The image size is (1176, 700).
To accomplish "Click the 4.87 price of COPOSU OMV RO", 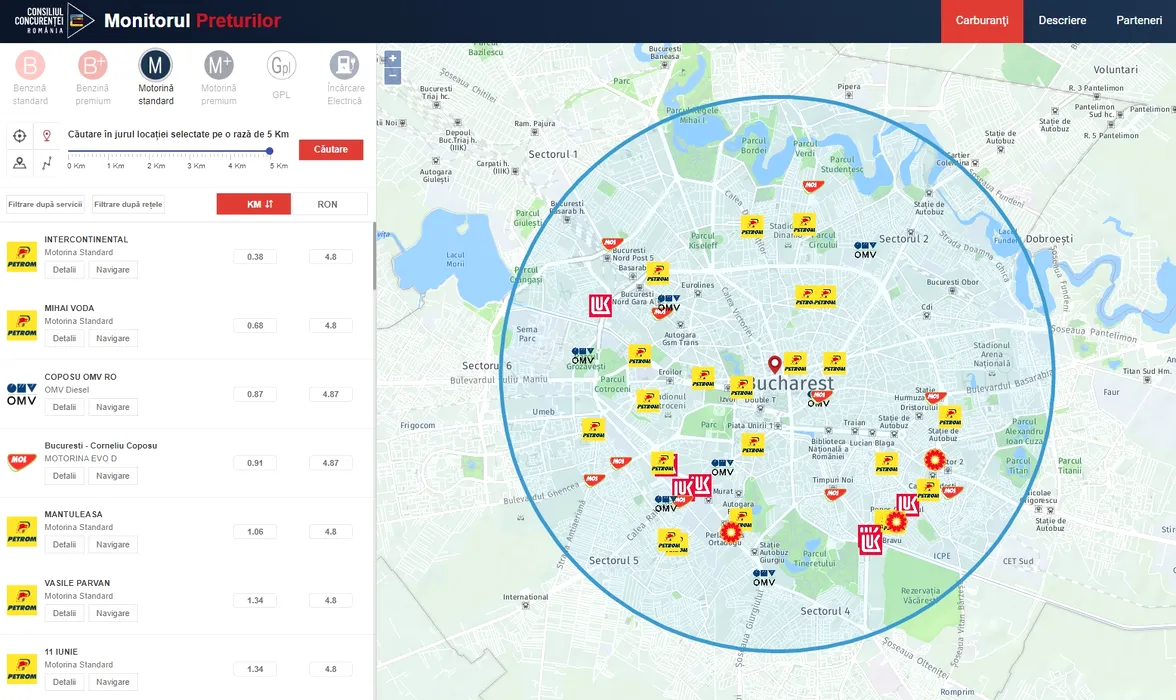I will pos(331,394).
